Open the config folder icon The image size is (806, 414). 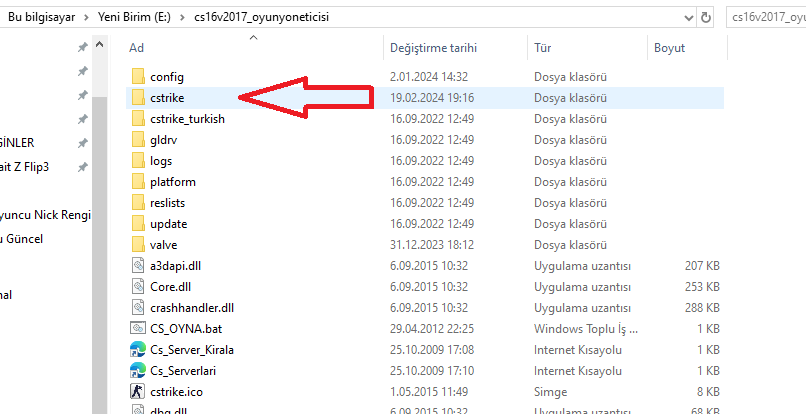[x=138, y=77]
